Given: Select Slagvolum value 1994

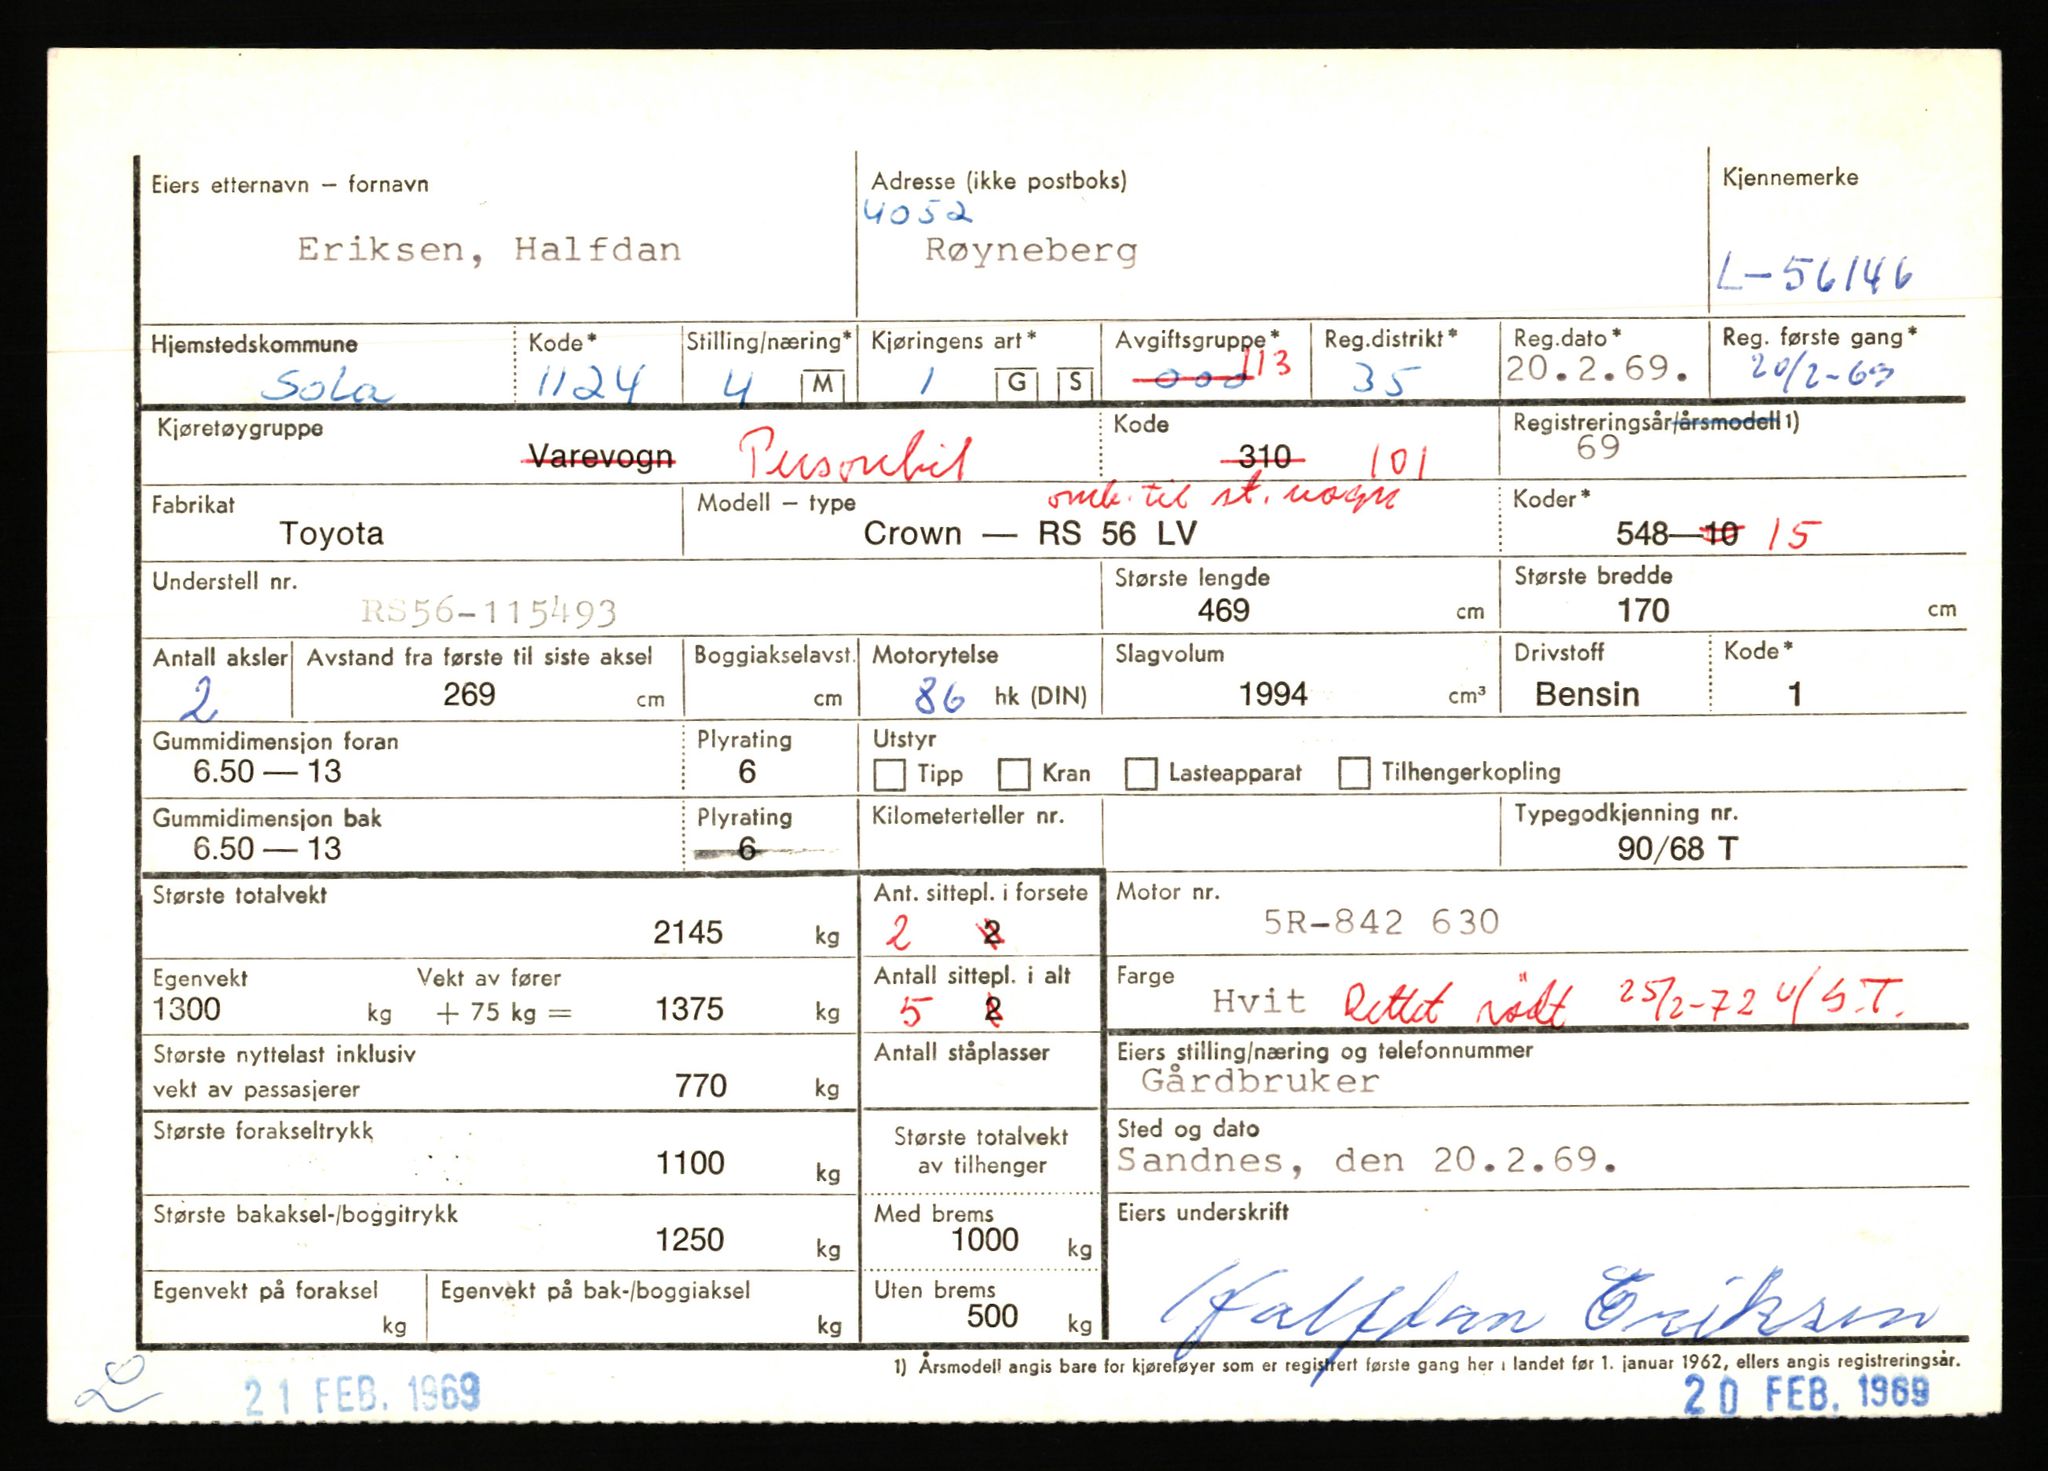Looking at the screenshot, I should pos(1273,694).
